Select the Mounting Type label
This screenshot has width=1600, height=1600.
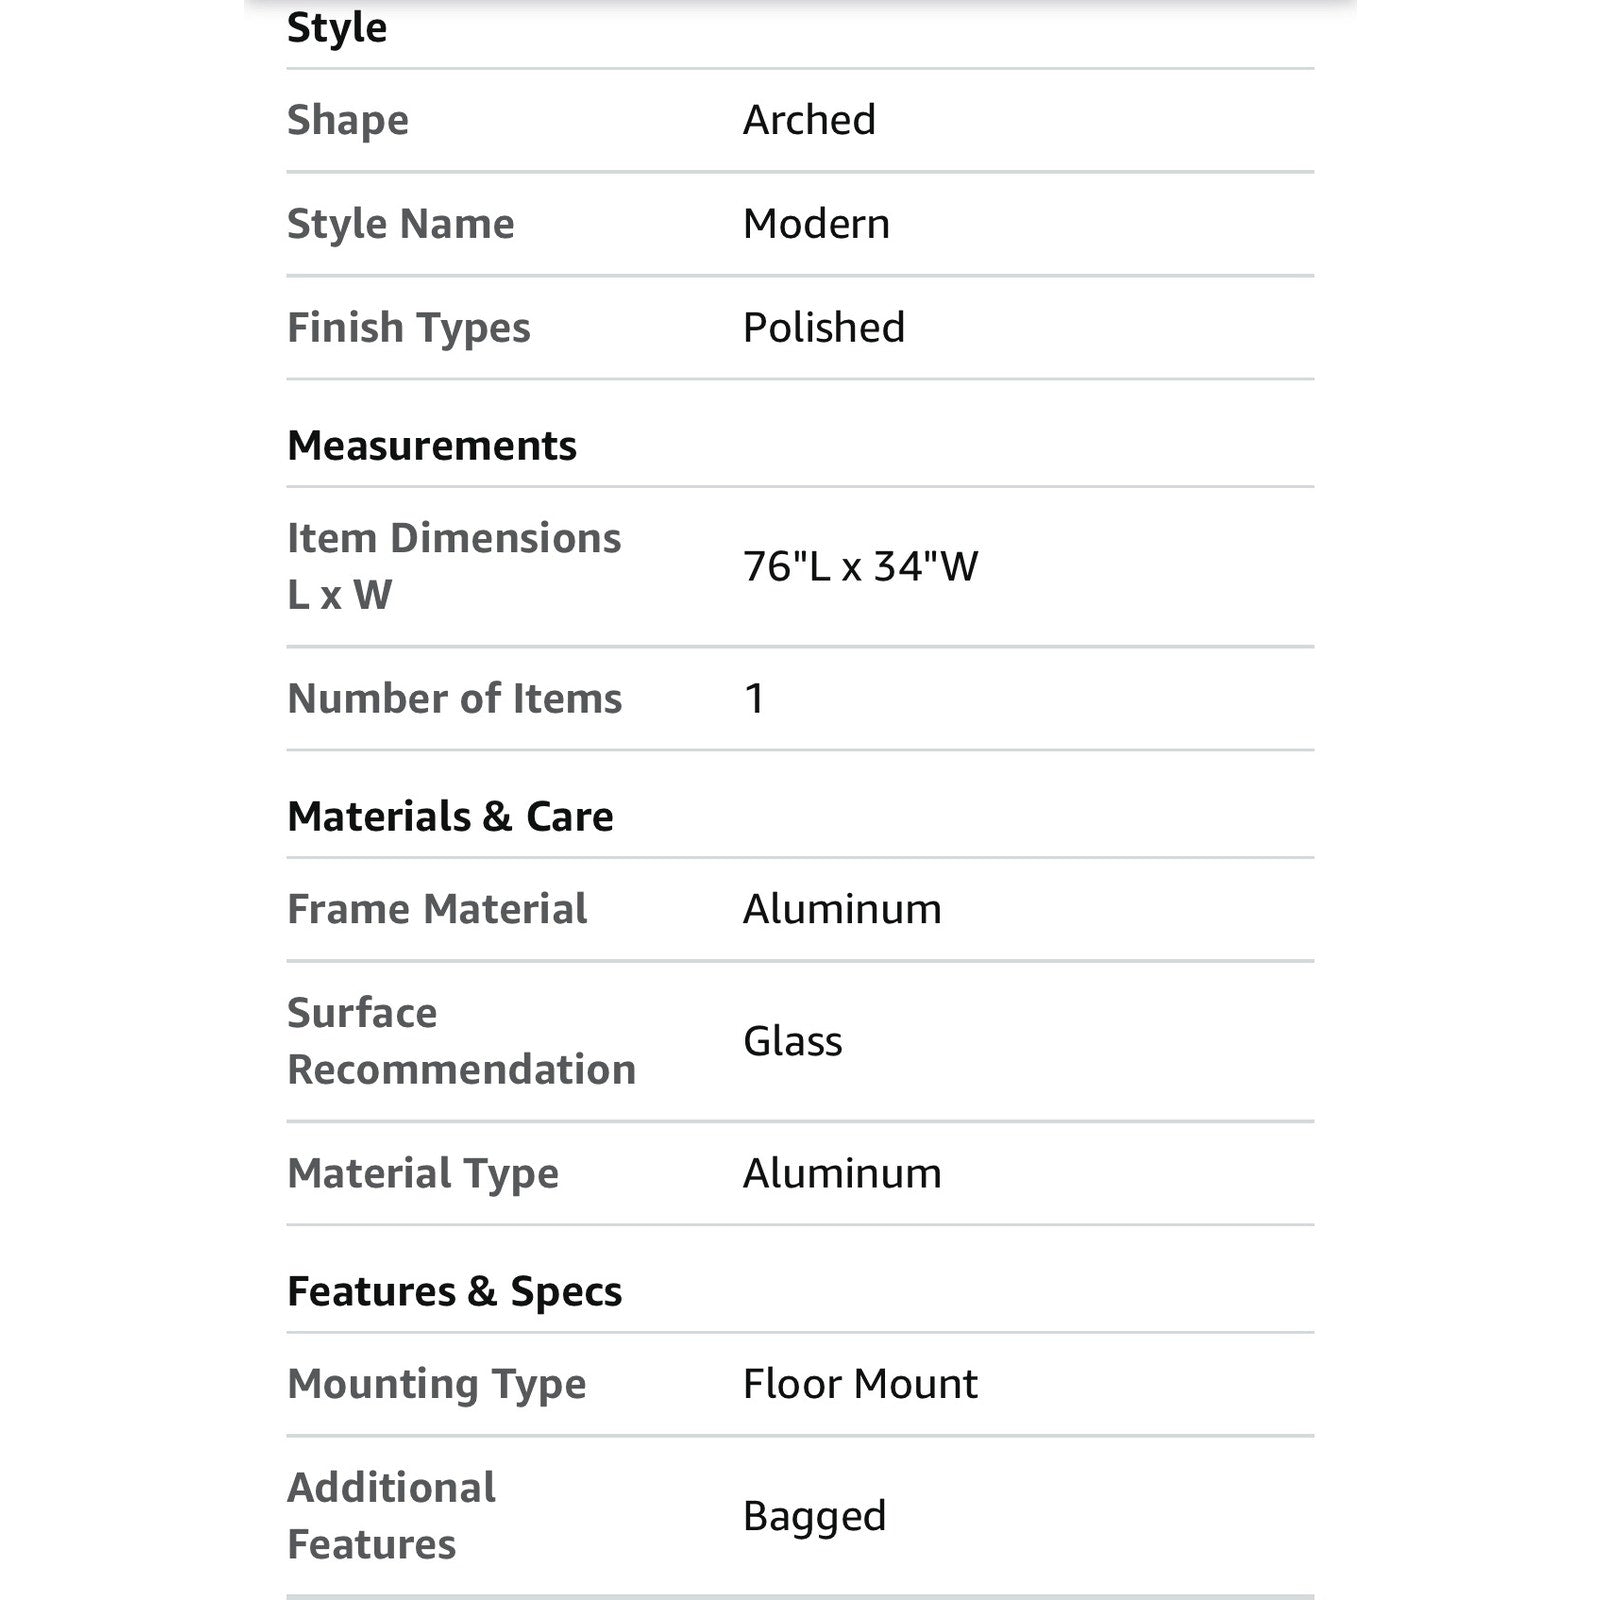[437, 1386]
